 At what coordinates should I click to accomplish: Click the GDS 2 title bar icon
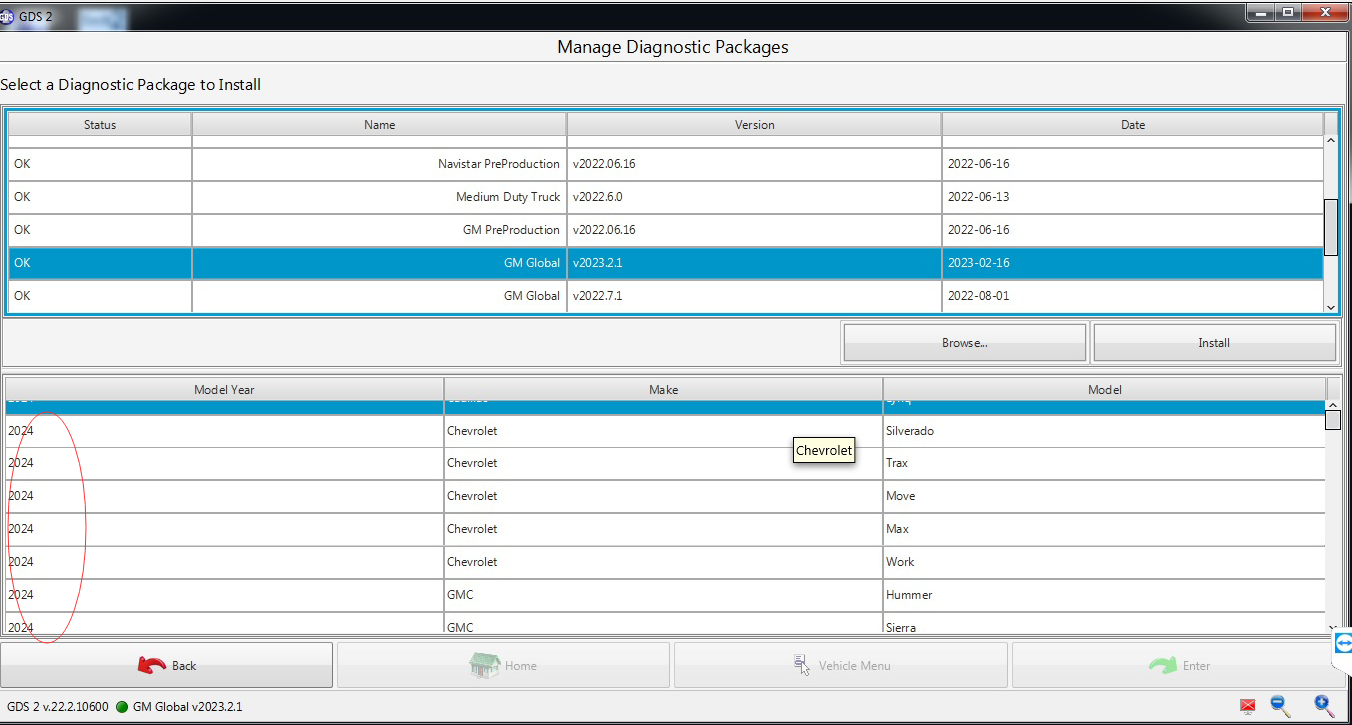pyautogui.click(x=6, y=17)
